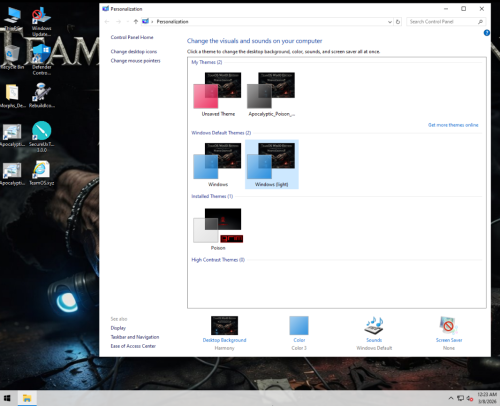Viewport: 500px width, 406px height.
Task: Select the Windows (light) theme
Action: (x=272, y=164)
